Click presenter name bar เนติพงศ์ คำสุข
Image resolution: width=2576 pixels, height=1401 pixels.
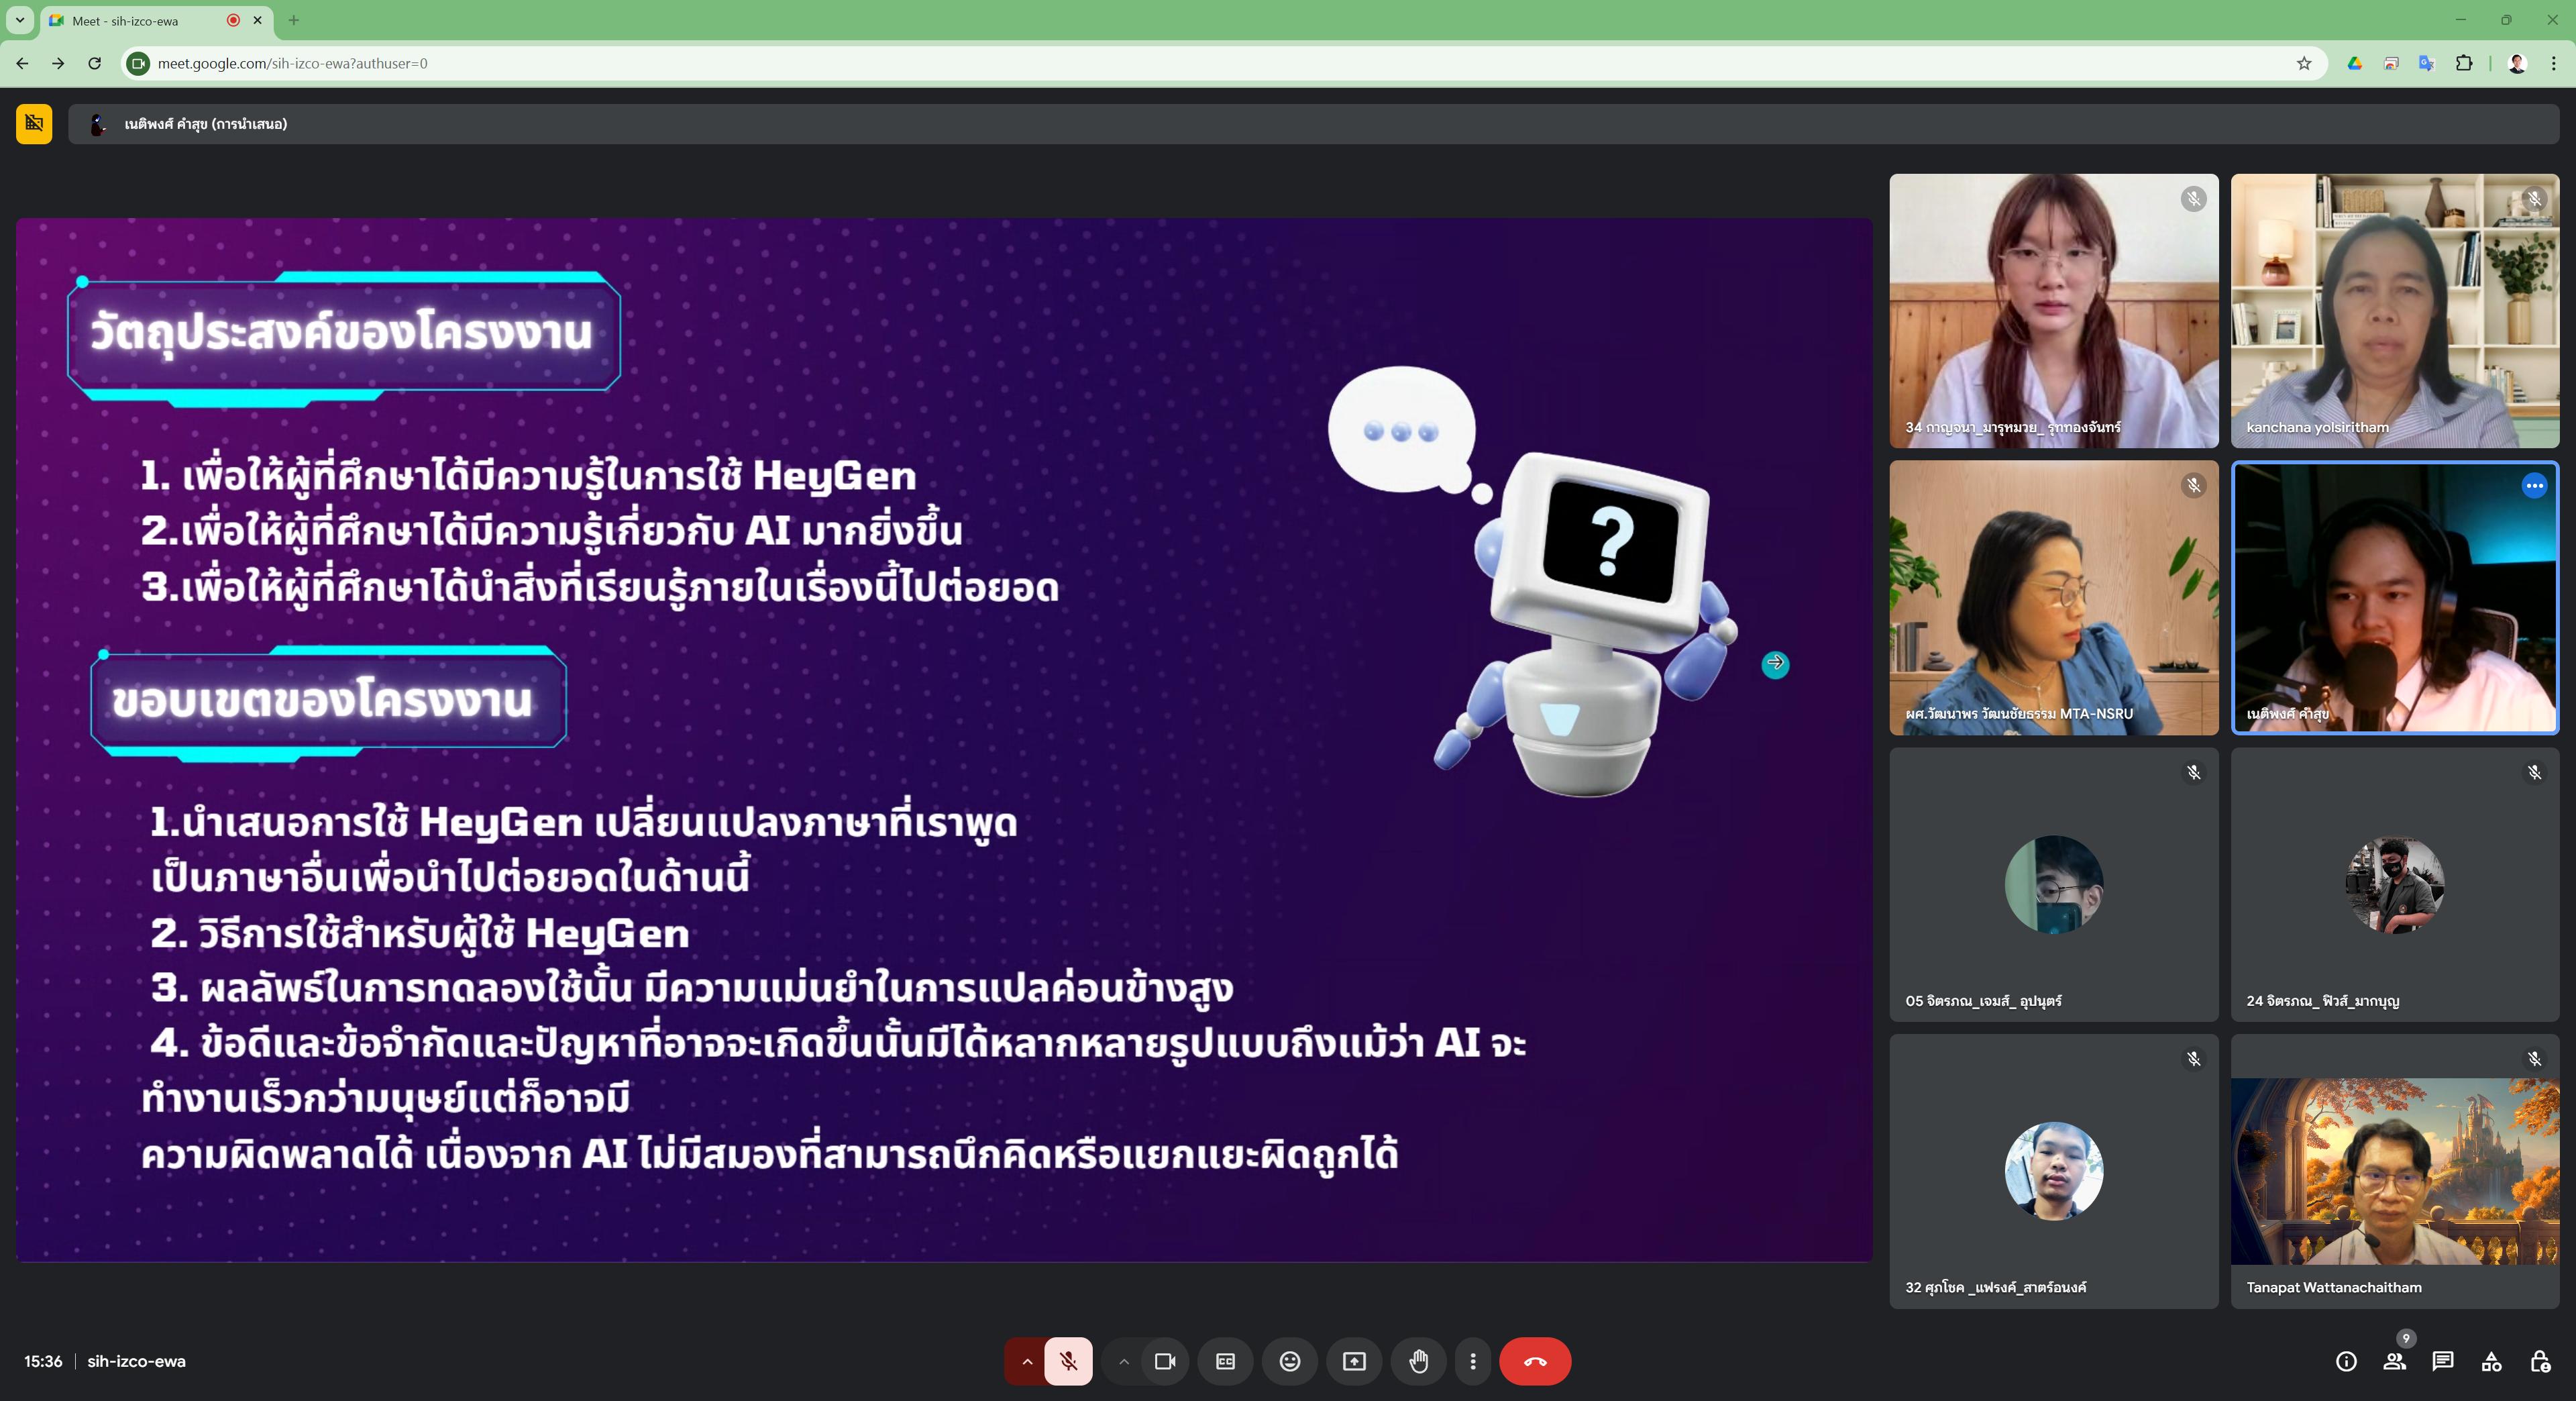[1313, 124]
